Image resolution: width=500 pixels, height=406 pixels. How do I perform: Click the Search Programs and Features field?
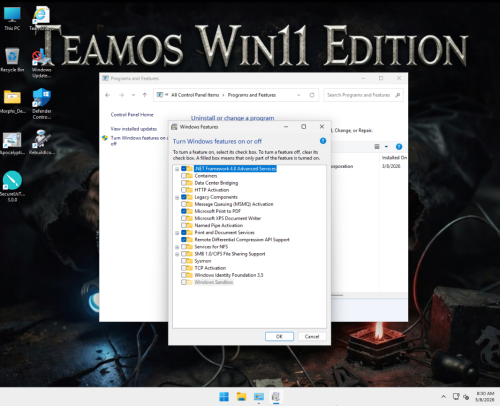pos(363,95)
